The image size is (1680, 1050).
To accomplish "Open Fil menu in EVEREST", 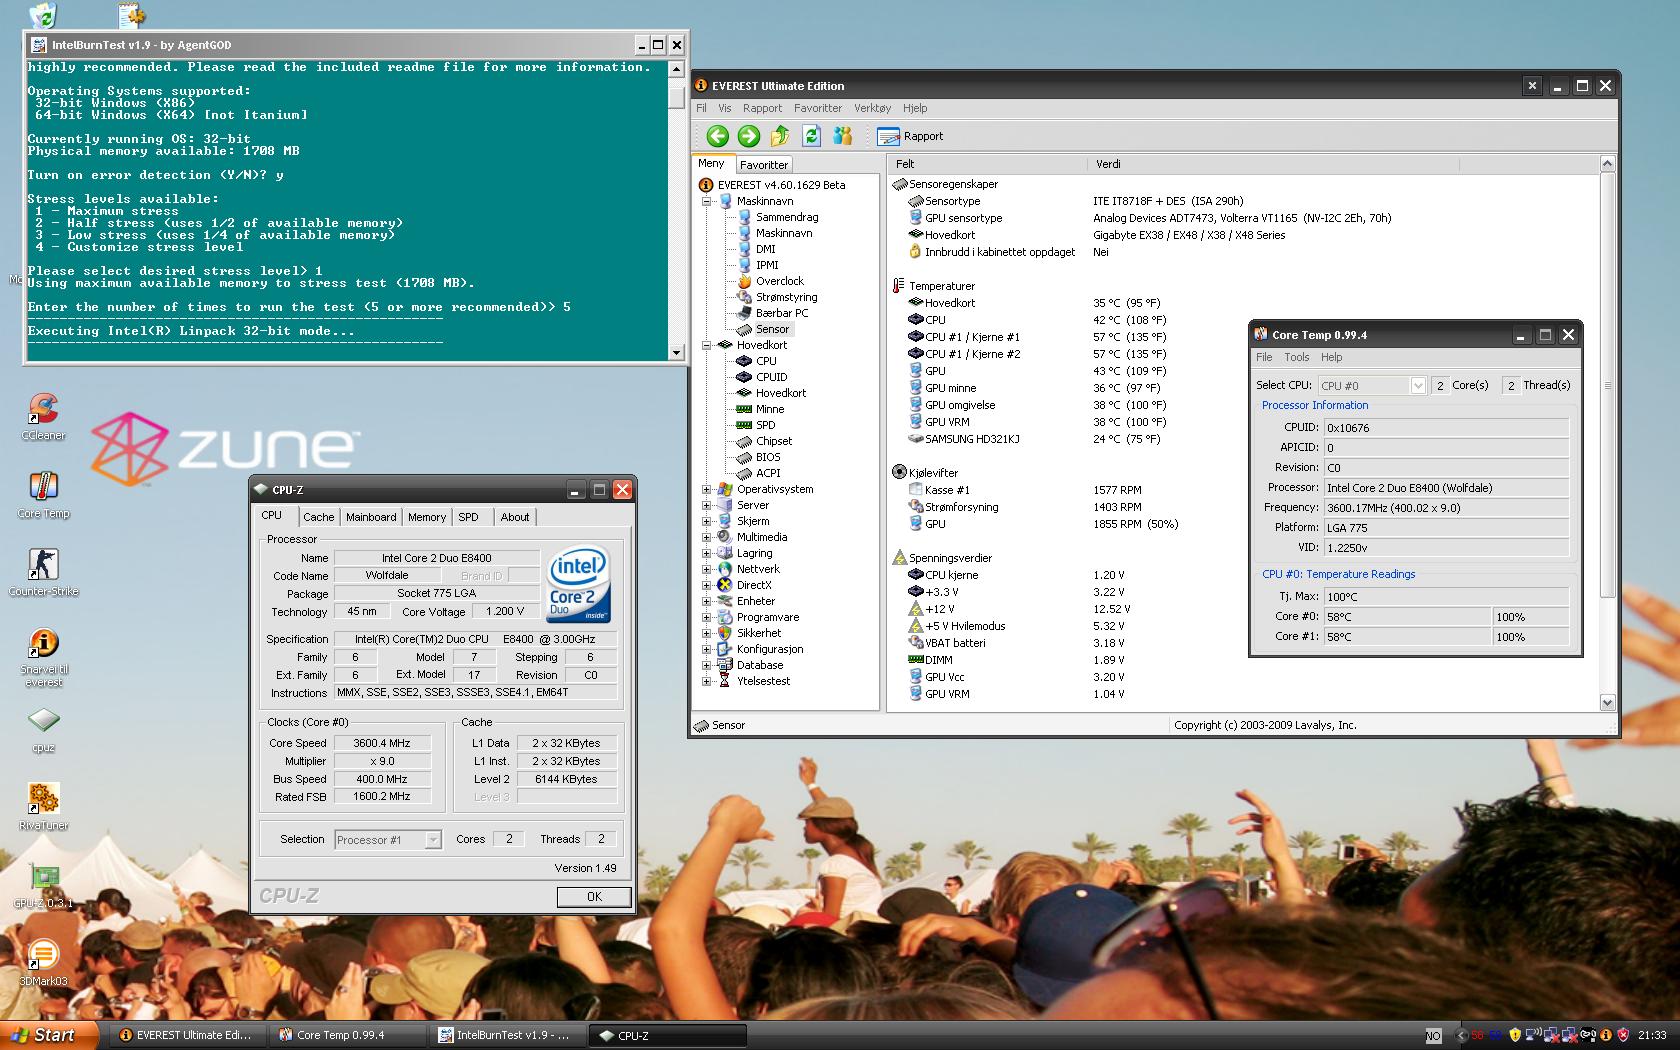I will (701, 108).
